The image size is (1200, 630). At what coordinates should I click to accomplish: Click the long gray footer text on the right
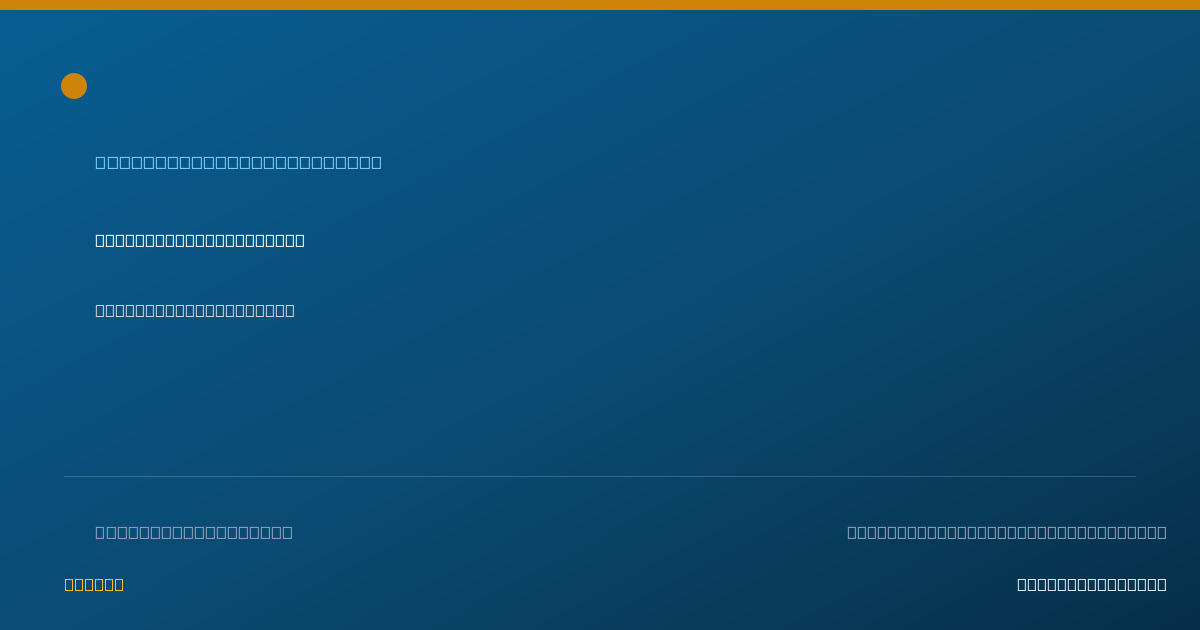[x=1007, y=532]
